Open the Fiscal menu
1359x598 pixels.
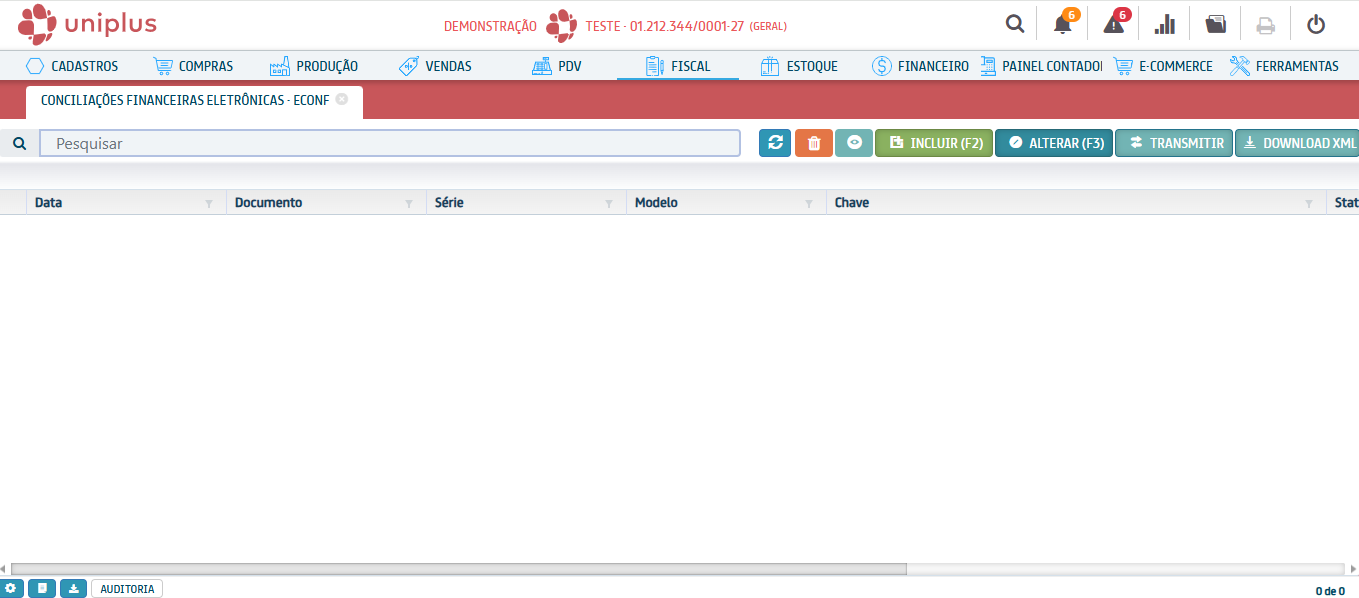coord(678,66)
